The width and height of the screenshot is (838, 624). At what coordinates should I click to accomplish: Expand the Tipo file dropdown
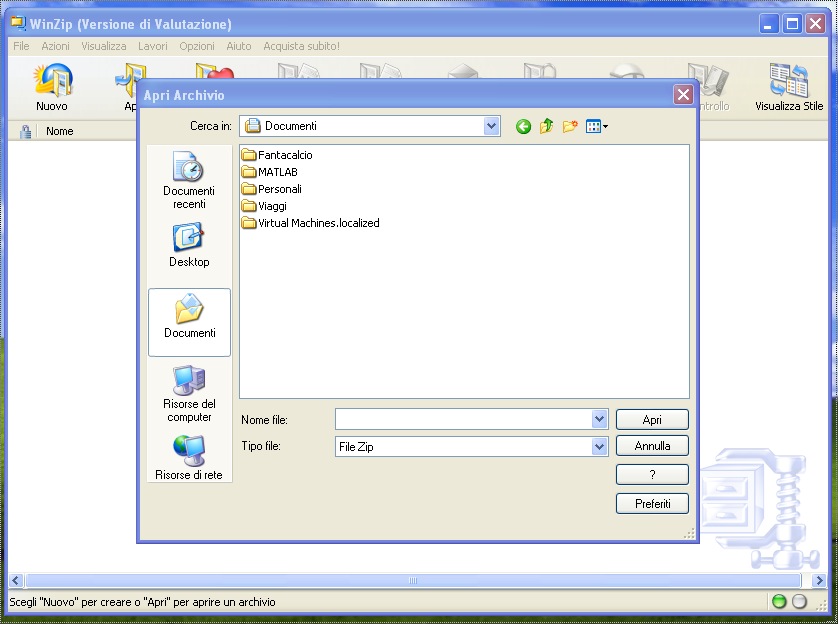599,447
